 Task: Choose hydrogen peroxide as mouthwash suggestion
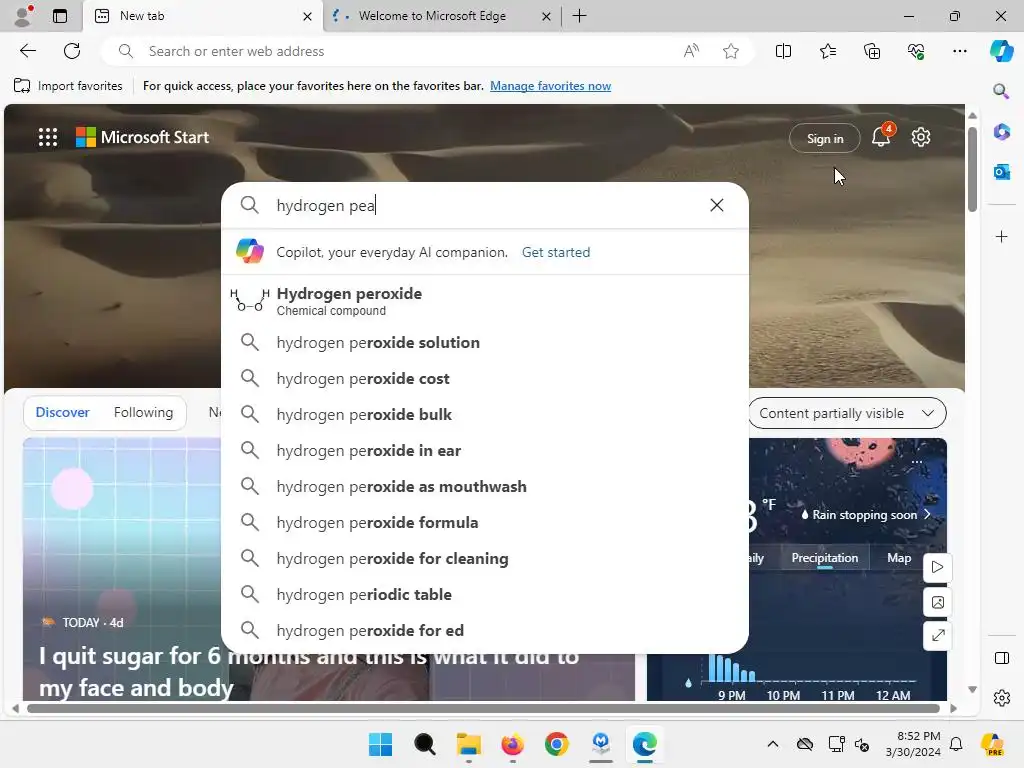[485, 486]
